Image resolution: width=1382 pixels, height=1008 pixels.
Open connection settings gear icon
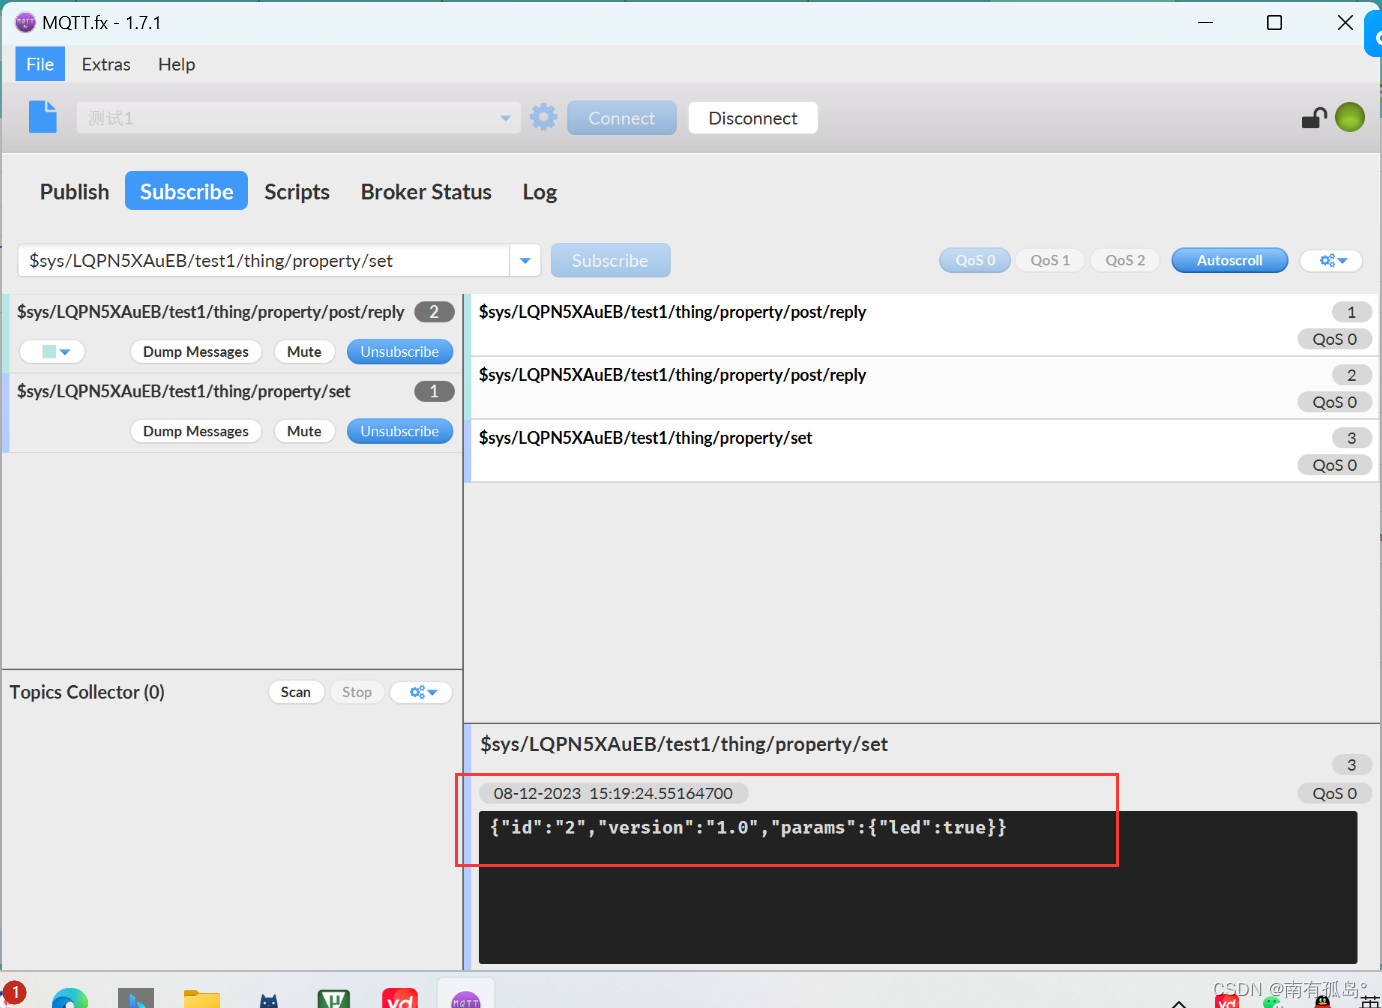pyautogui.click(x=543, y=117)
